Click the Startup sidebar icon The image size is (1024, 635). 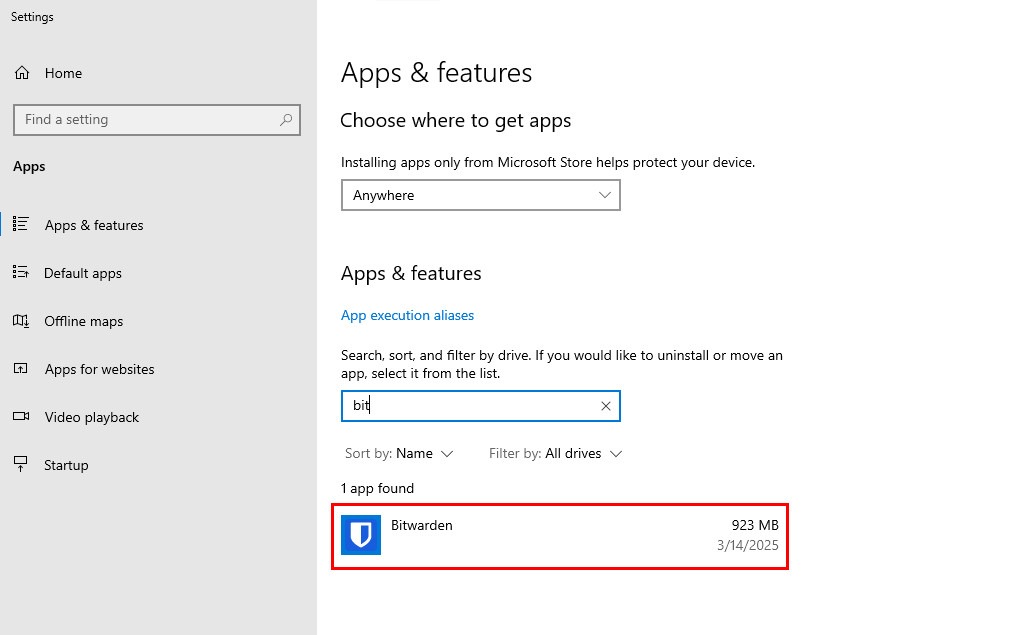pos(20,464)
